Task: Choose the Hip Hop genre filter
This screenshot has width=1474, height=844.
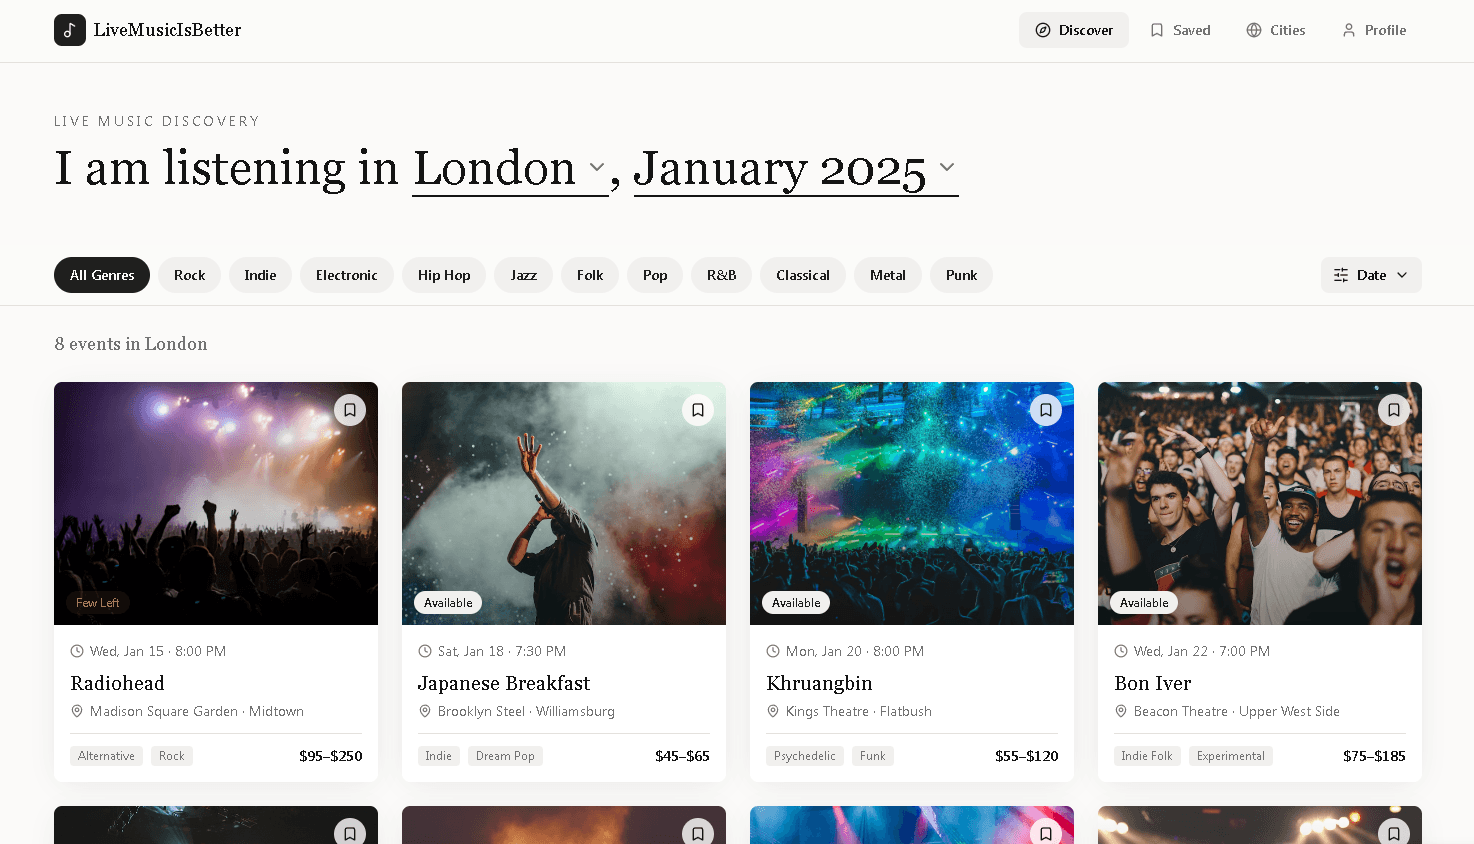Action: 444,275
